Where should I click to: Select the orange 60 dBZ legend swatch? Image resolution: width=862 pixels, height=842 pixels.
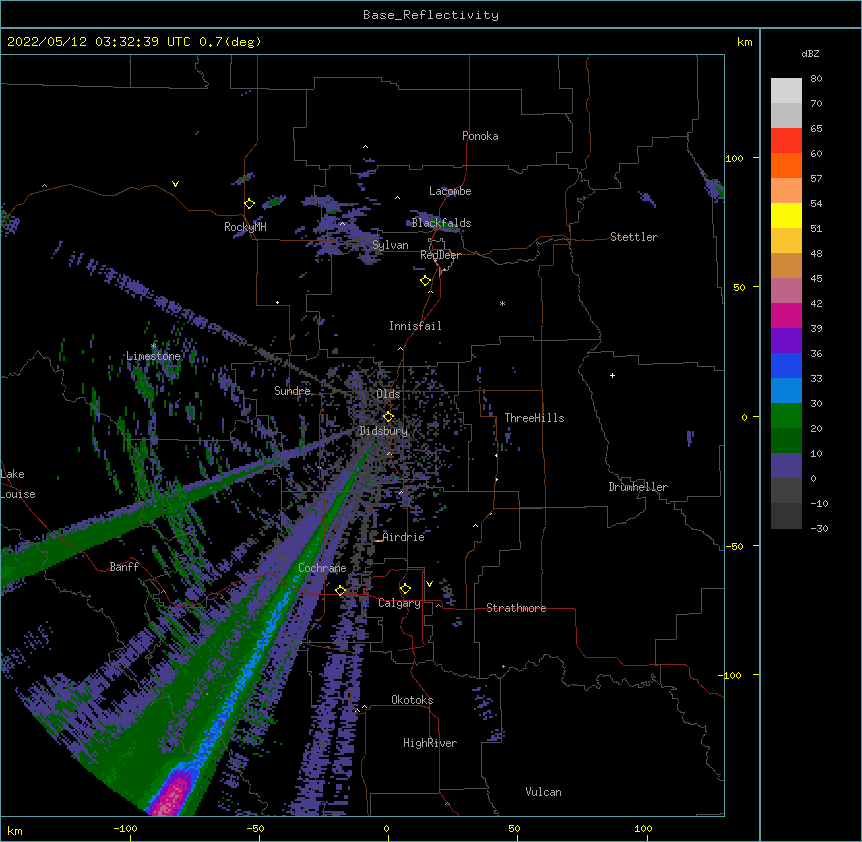coord(786,165)
